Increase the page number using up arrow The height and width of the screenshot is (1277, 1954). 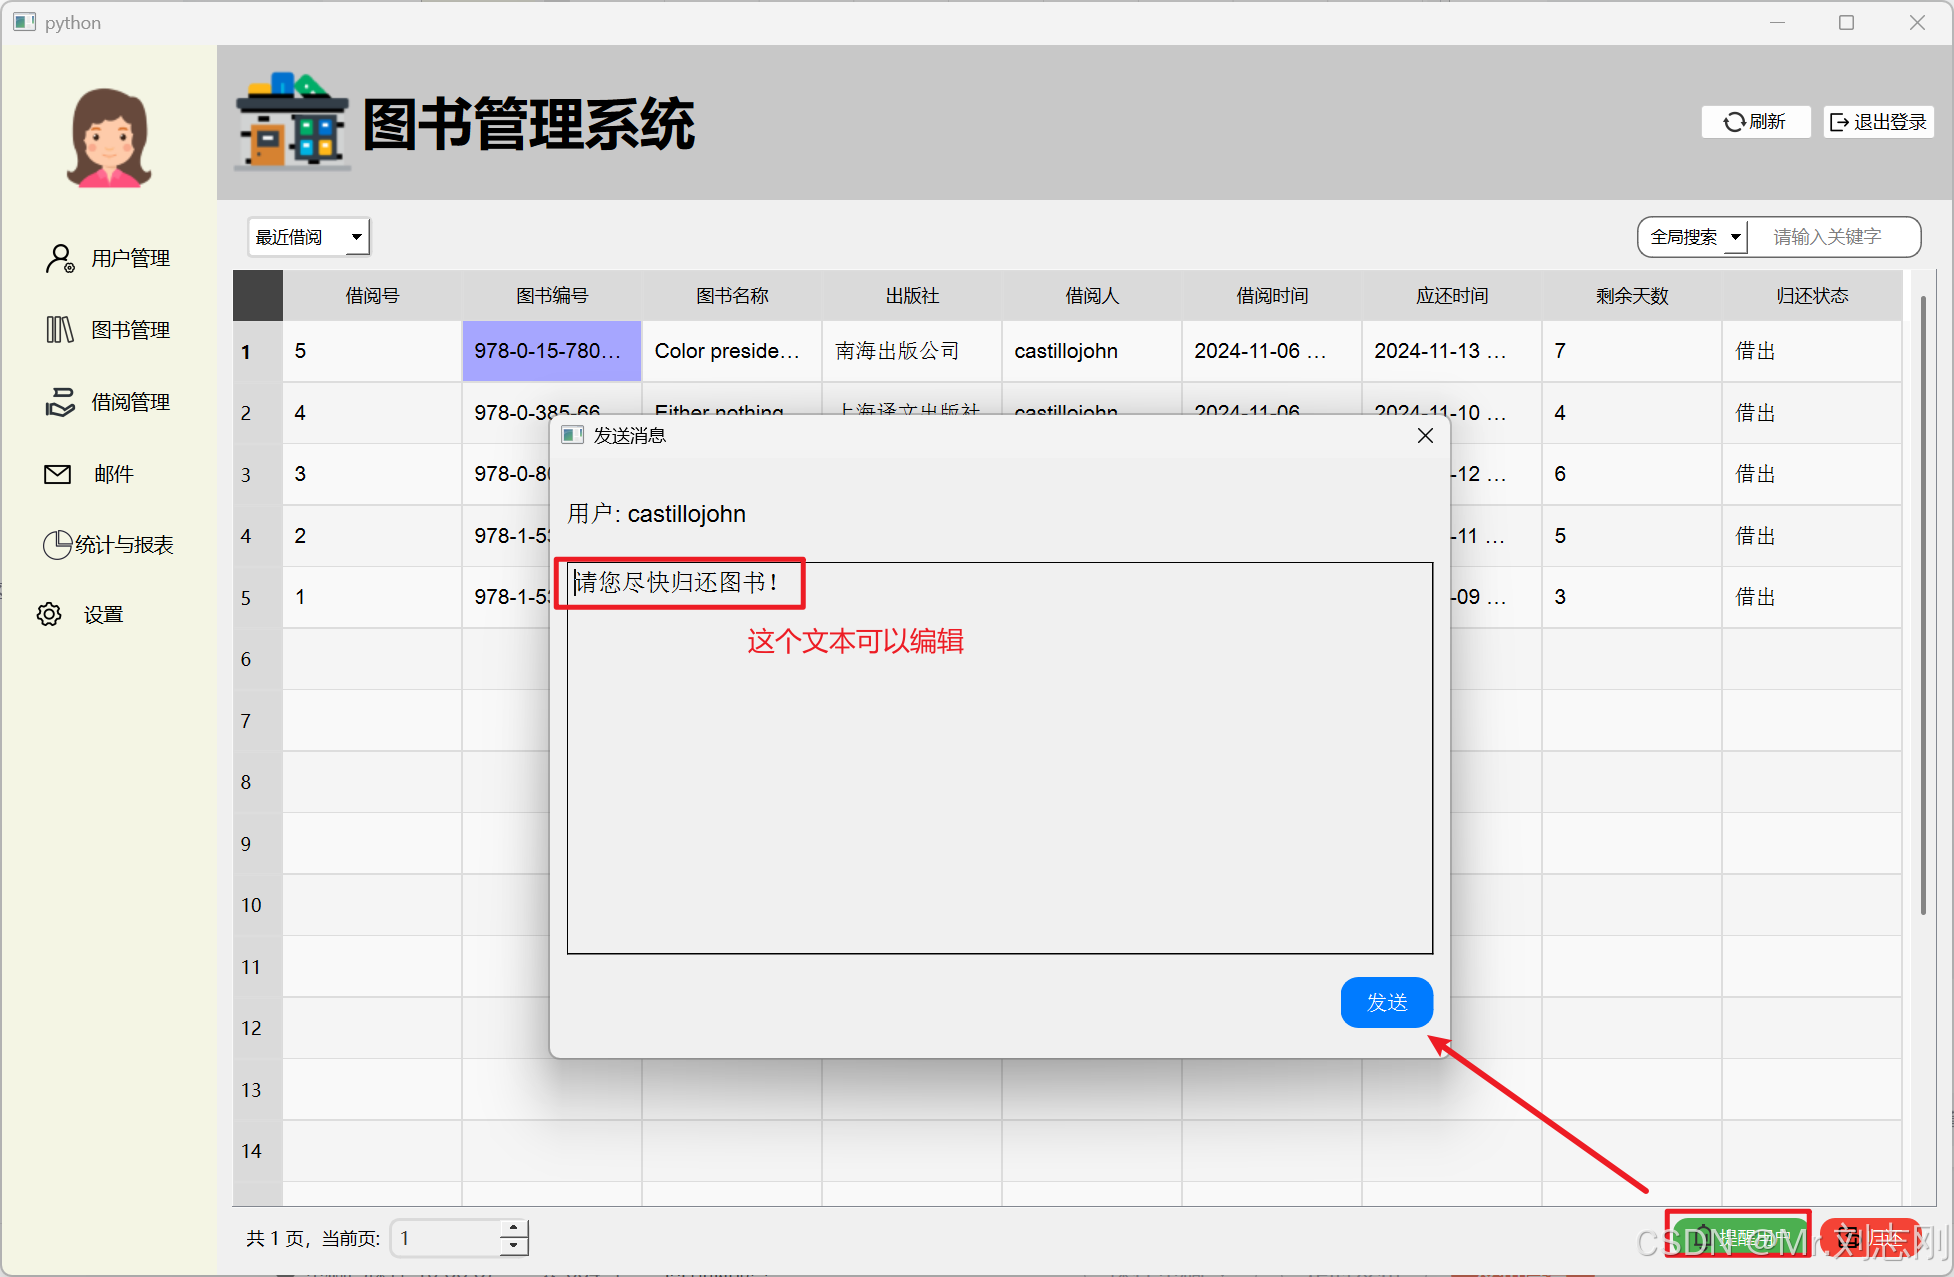[x=514, y=1229]
